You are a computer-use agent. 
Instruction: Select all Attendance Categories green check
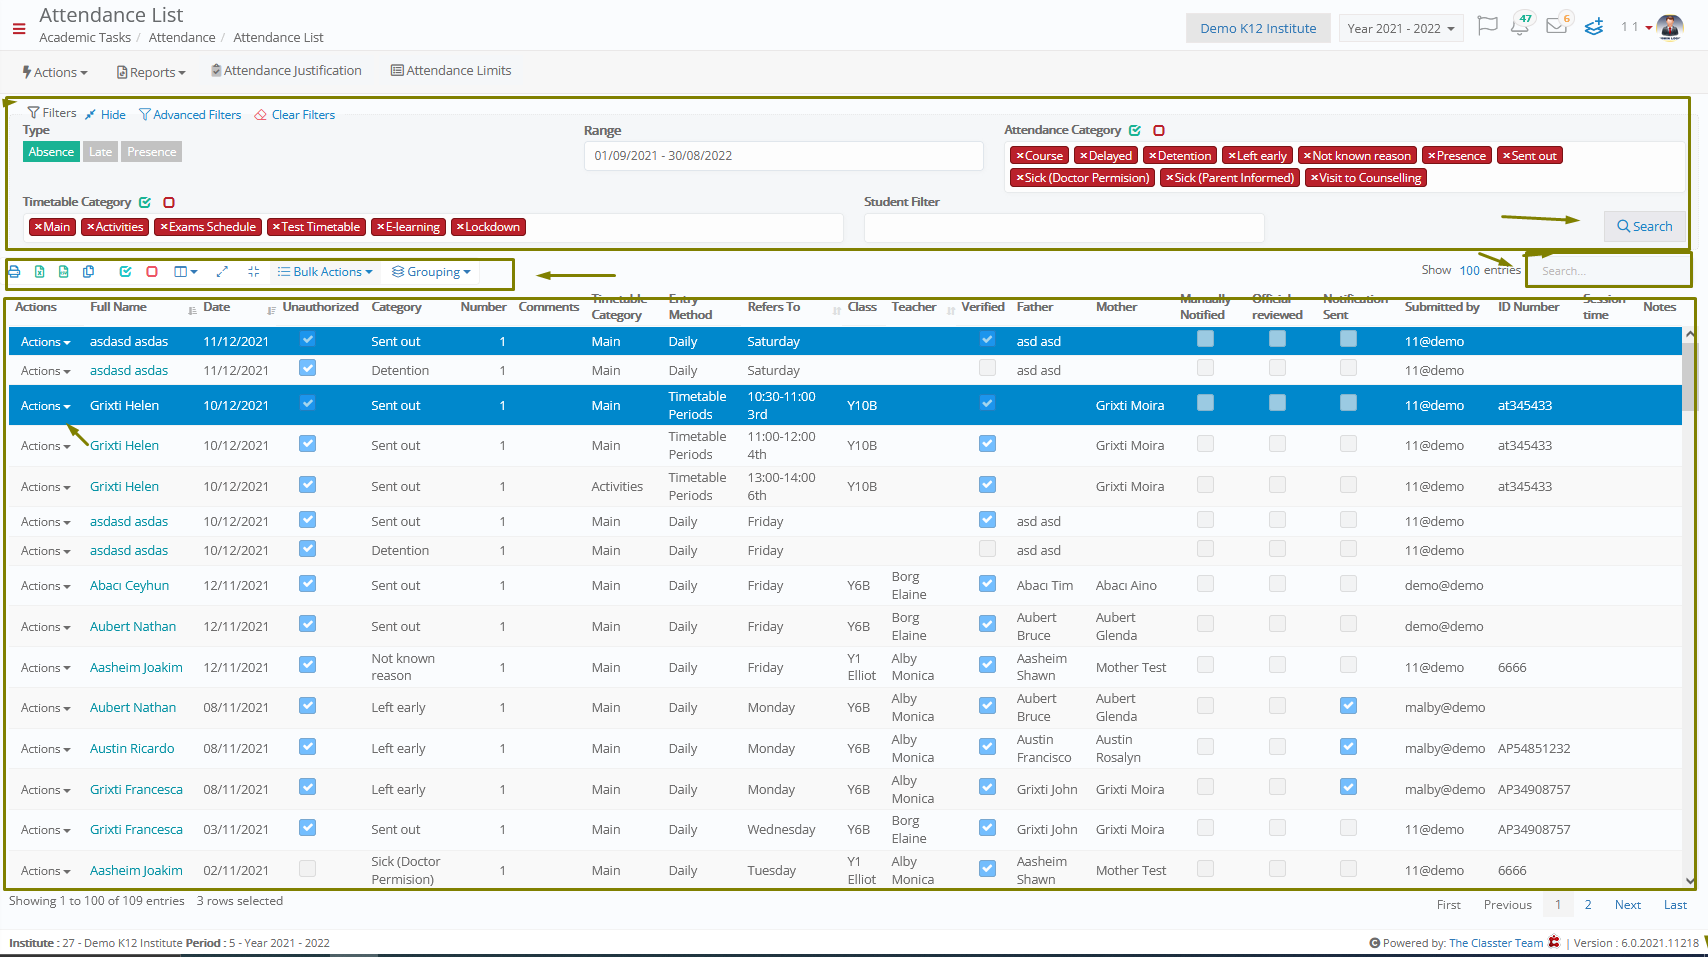1135,131
